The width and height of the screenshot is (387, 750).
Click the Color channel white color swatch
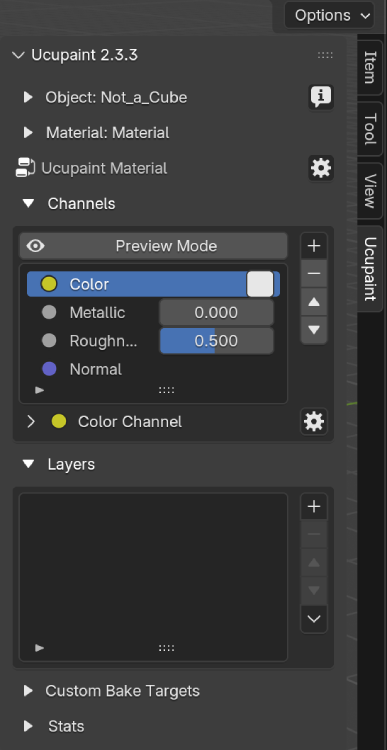point(260,284)
